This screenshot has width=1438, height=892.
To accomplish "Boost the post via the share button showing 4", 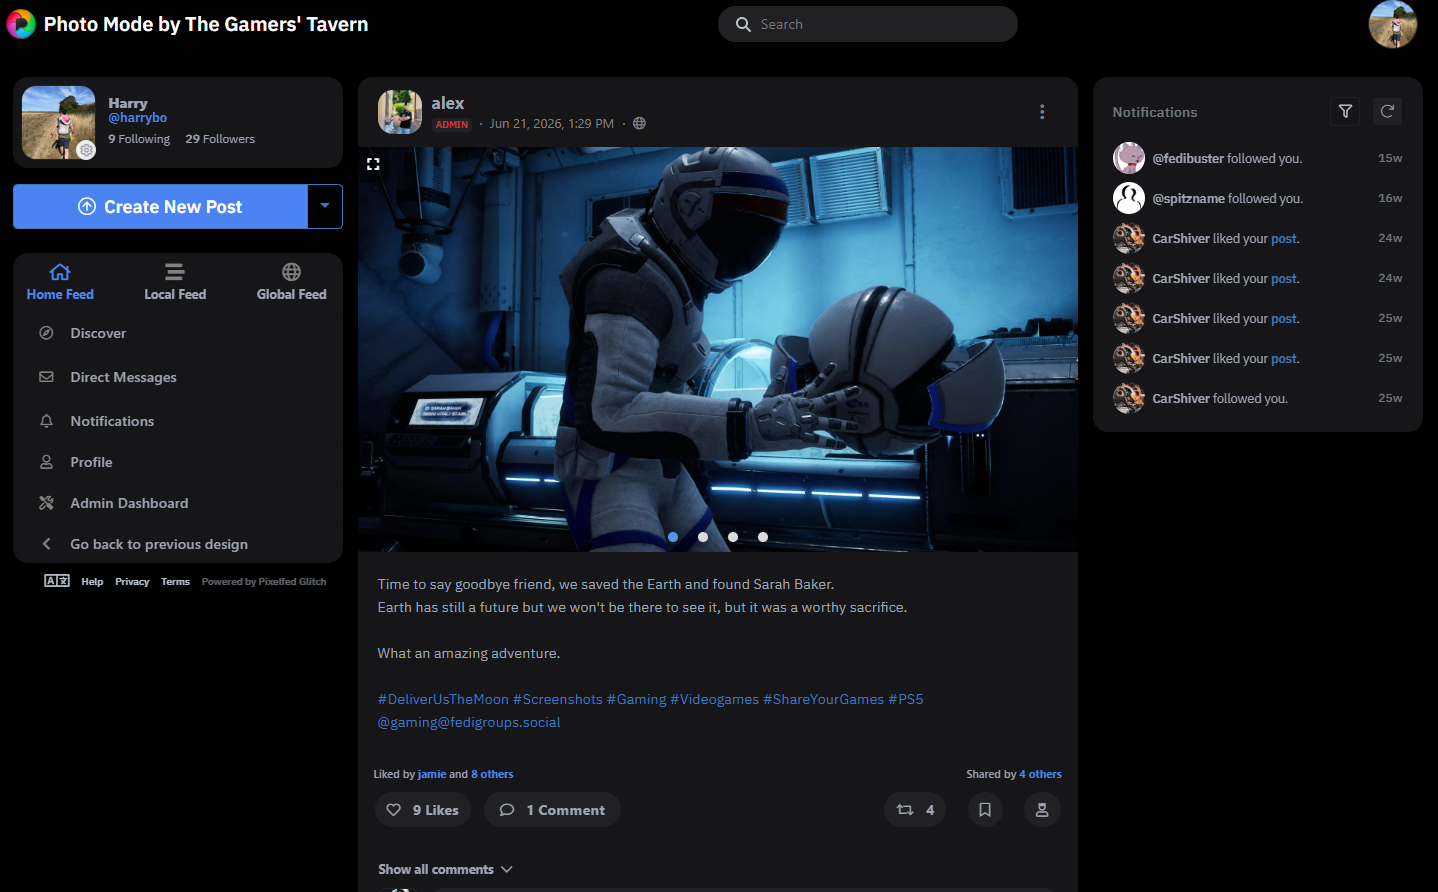I will pos(915,810).
